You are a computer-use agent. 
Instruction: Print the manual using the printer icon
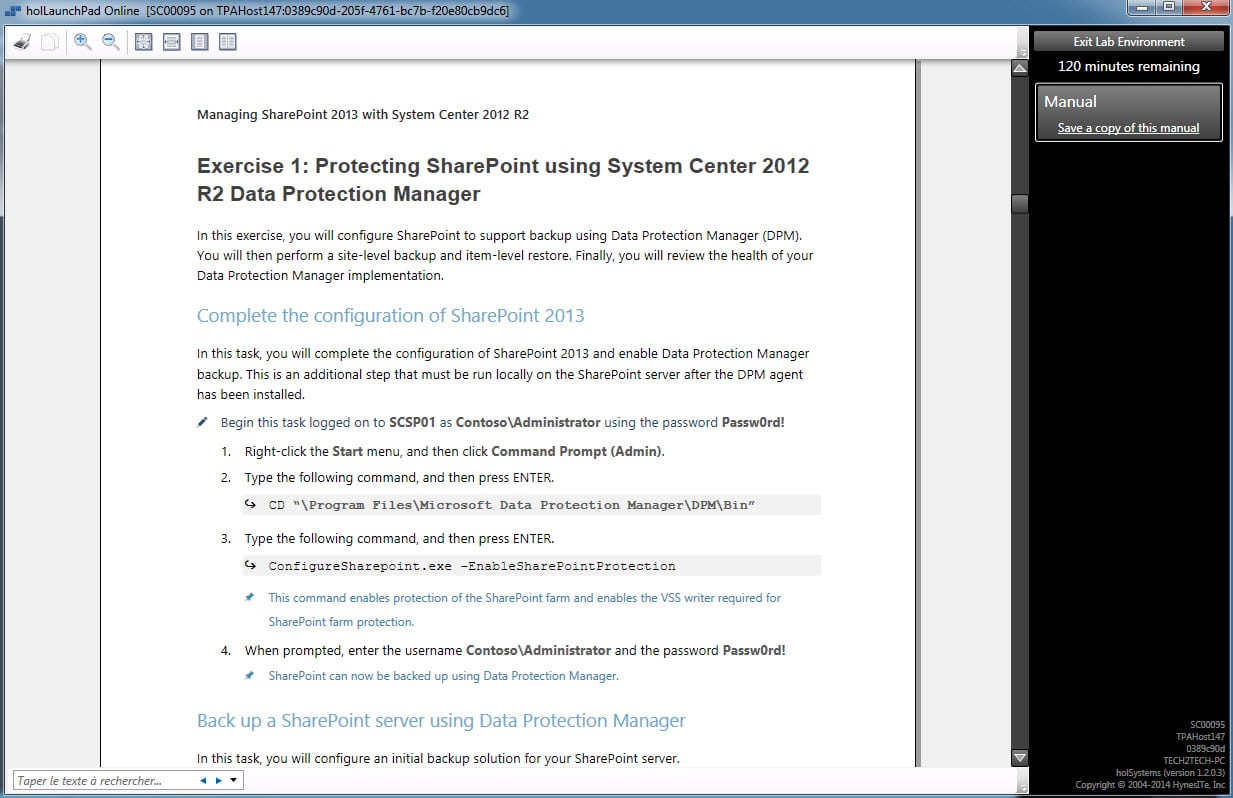(22, 42)
